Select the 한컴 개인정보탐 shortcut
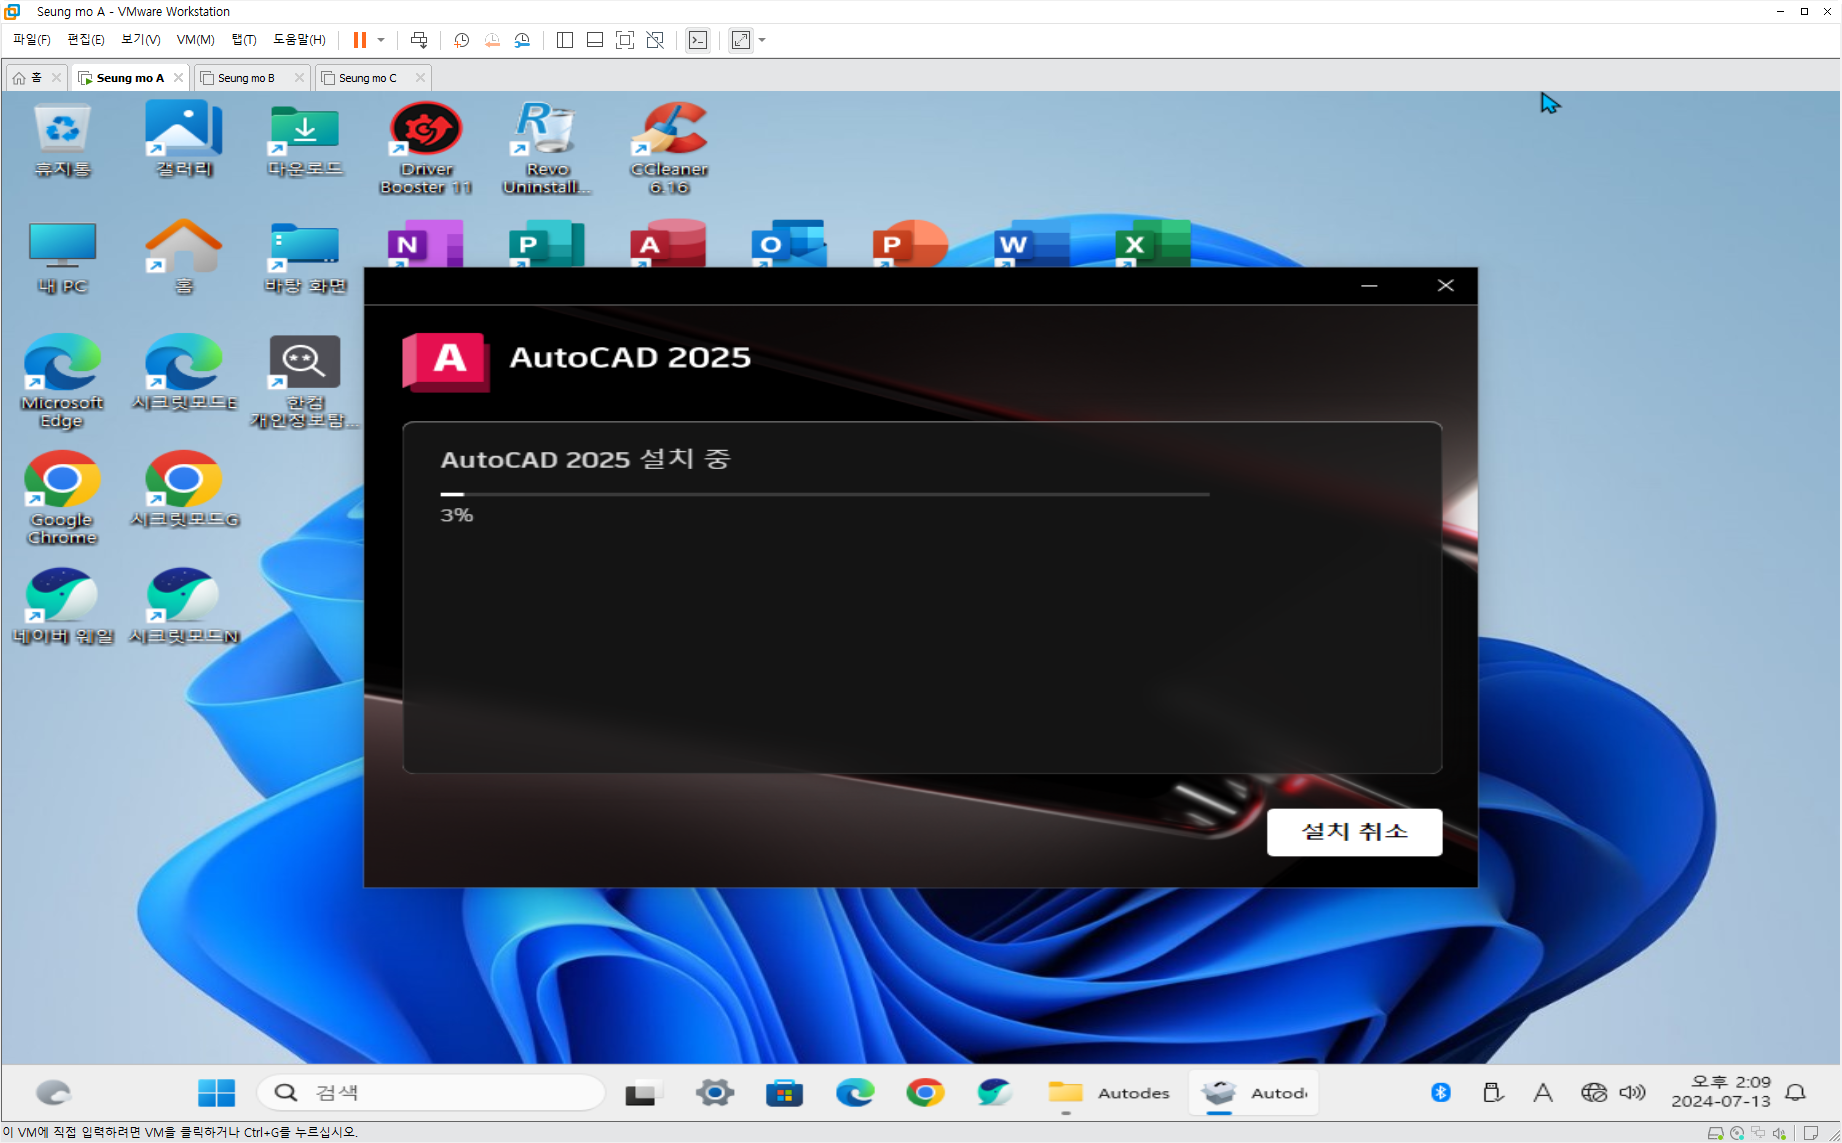The height and width of the screenshot is (1143, 1842). (305, 382)
